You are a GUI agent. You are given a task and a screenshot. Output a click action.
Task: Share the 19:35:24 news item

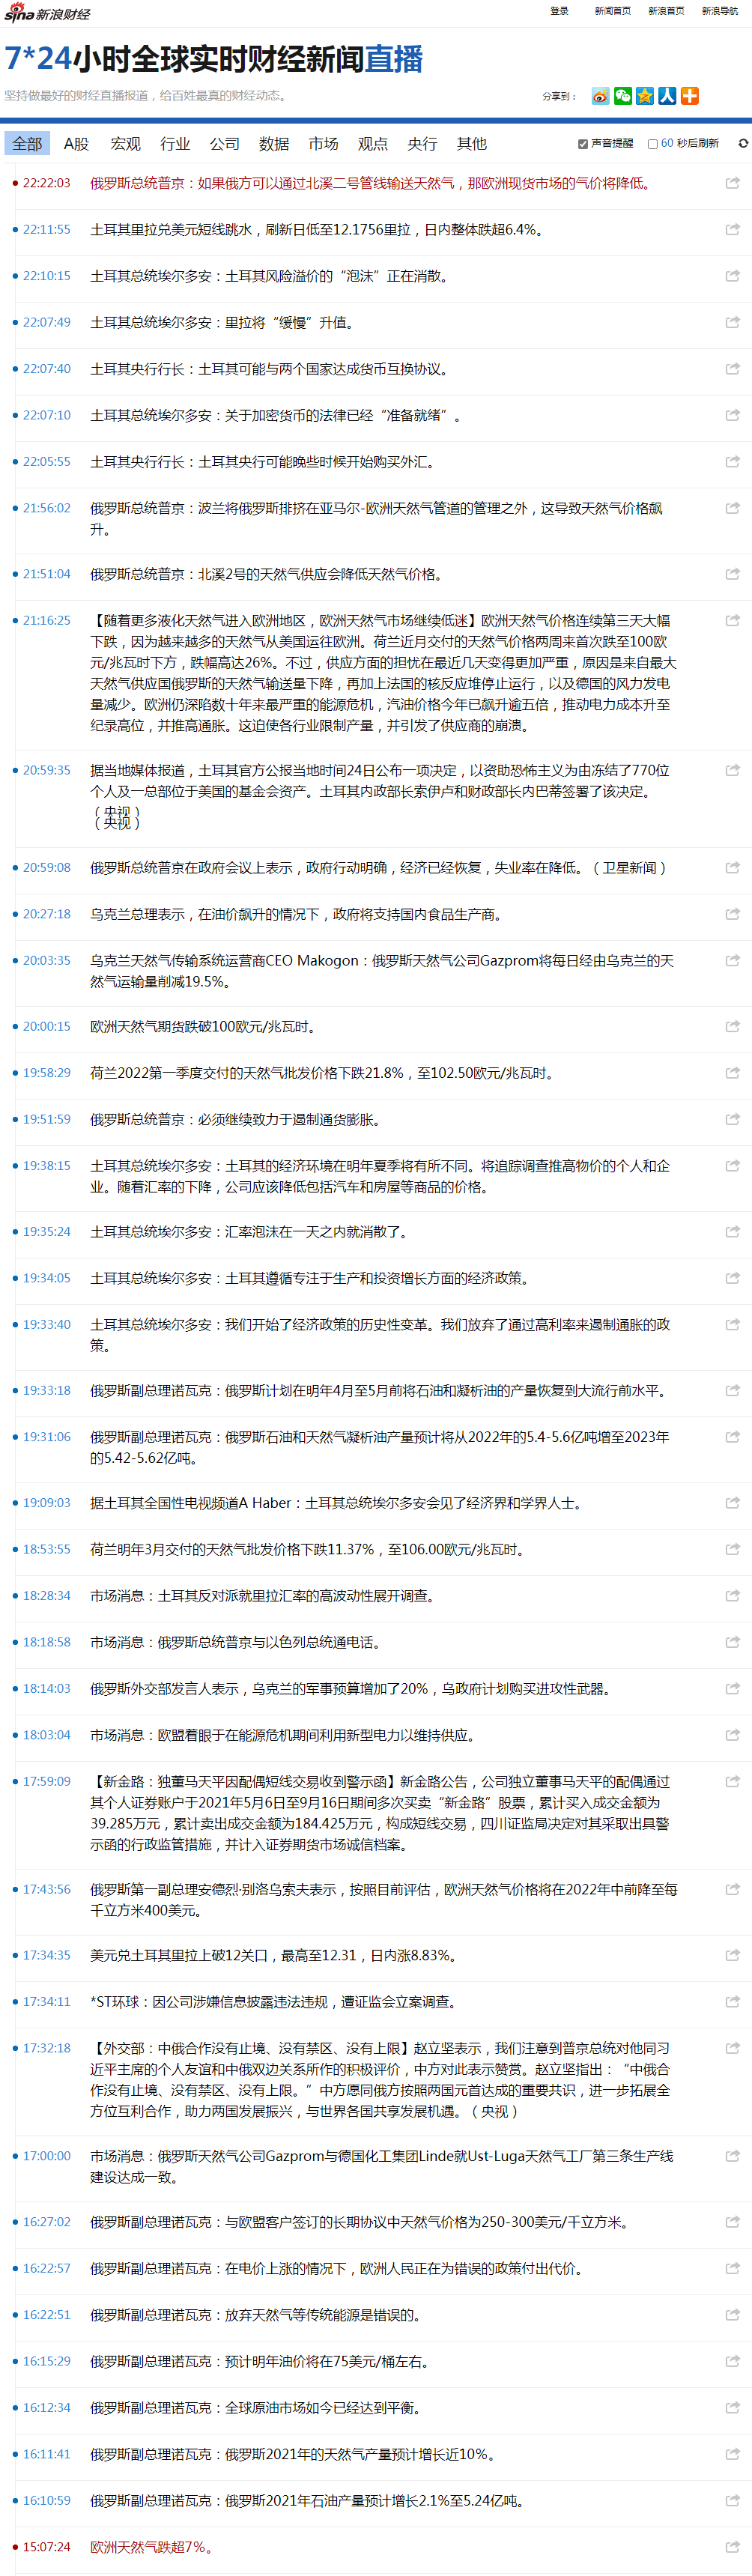click(x=732, y=1232)
